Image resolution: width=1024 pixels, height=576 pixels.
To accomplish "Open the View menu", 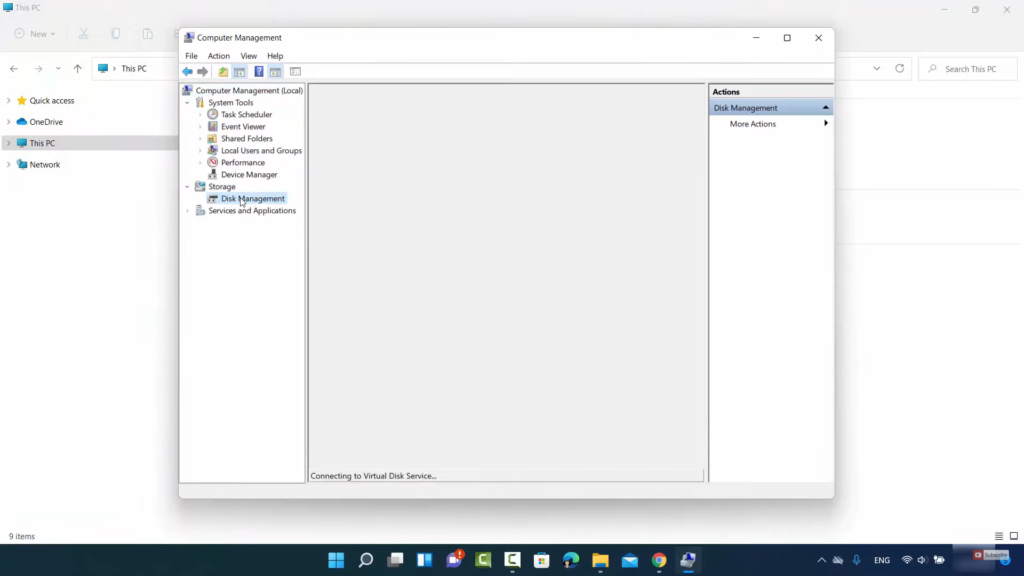I will tap(248, 56).
